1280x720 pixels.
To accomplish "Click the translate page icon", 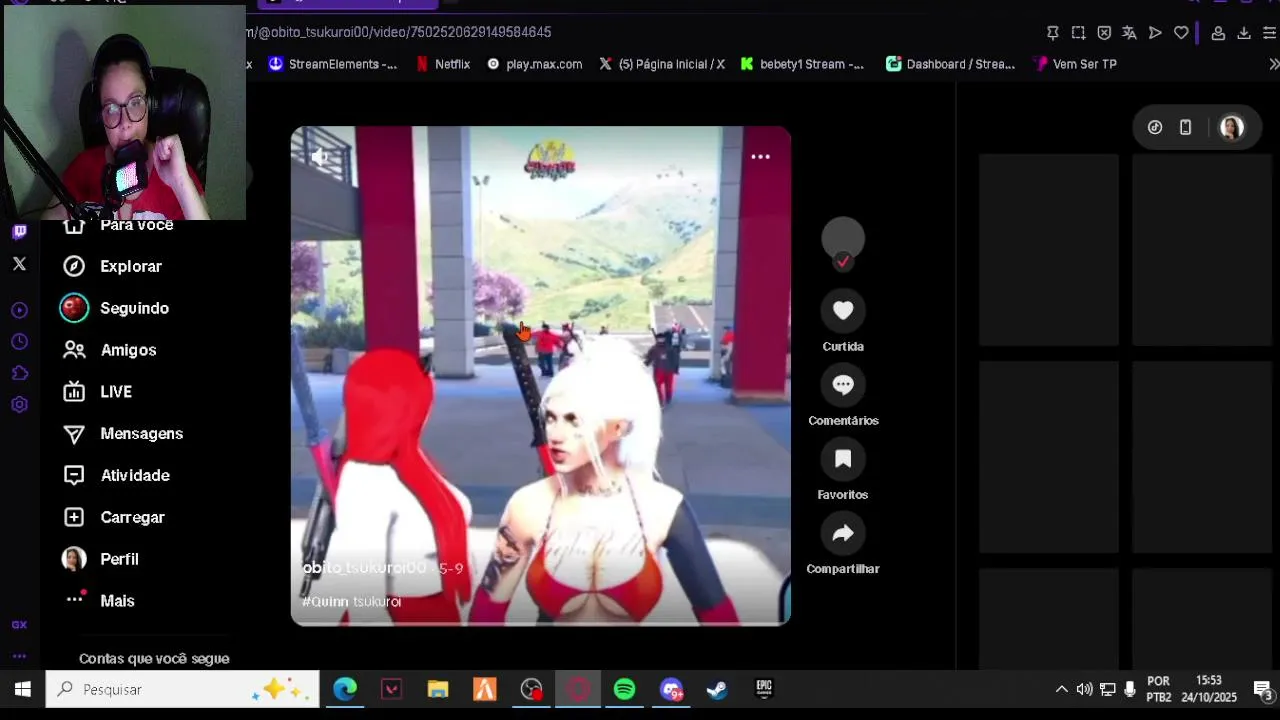I will coord(1129,33).
